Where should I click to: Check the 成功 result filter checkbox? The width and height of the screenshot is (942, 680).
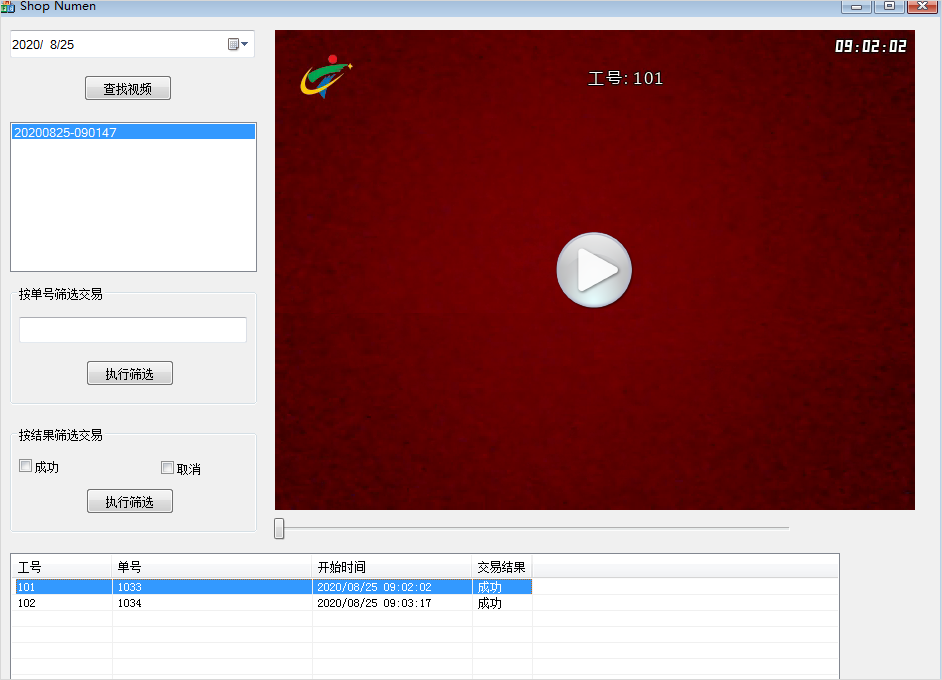pos(25,466)
